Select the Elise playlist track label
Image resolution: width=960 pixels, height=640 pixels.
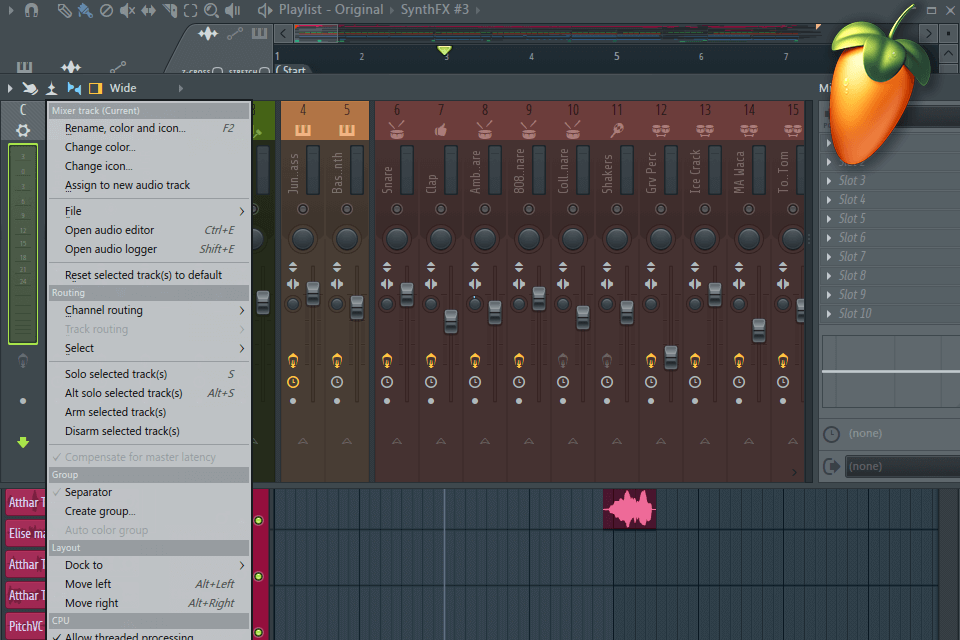(26, 533)
